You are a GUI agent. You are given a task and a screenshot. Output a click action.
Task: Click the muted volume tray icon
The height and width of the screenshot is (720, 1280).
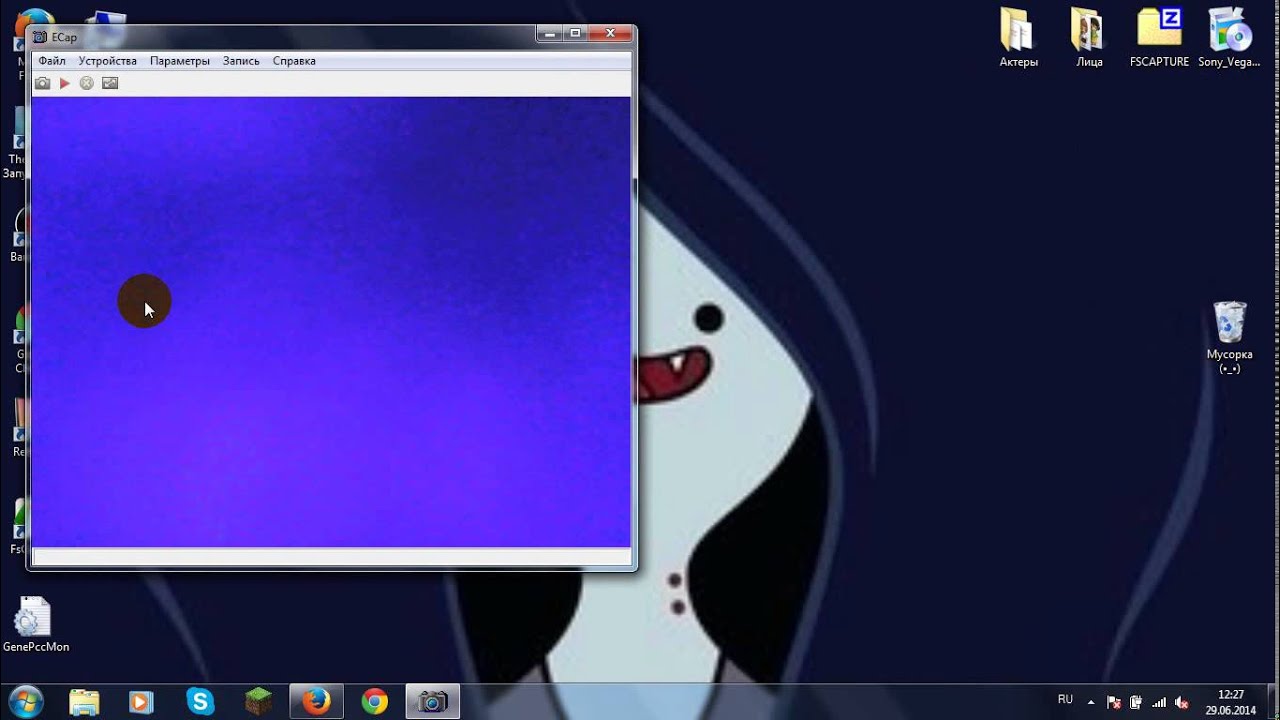coord(1182,702)
